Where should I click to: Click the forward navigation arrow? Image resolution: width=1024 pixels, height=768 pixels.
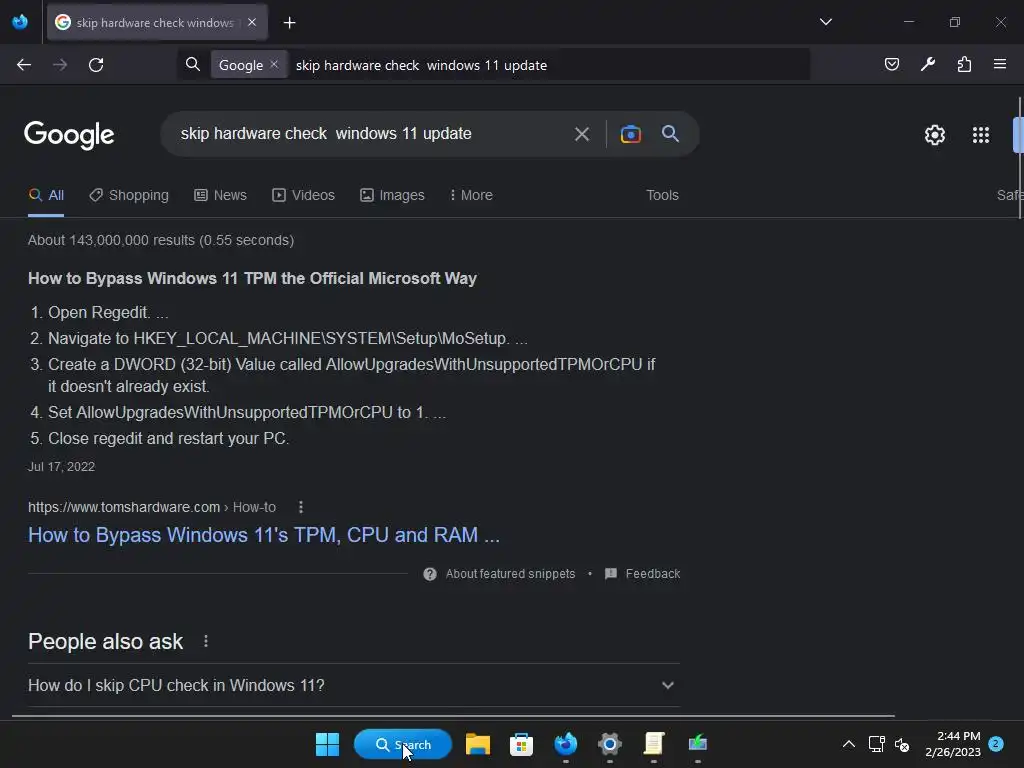pos(60,65)
